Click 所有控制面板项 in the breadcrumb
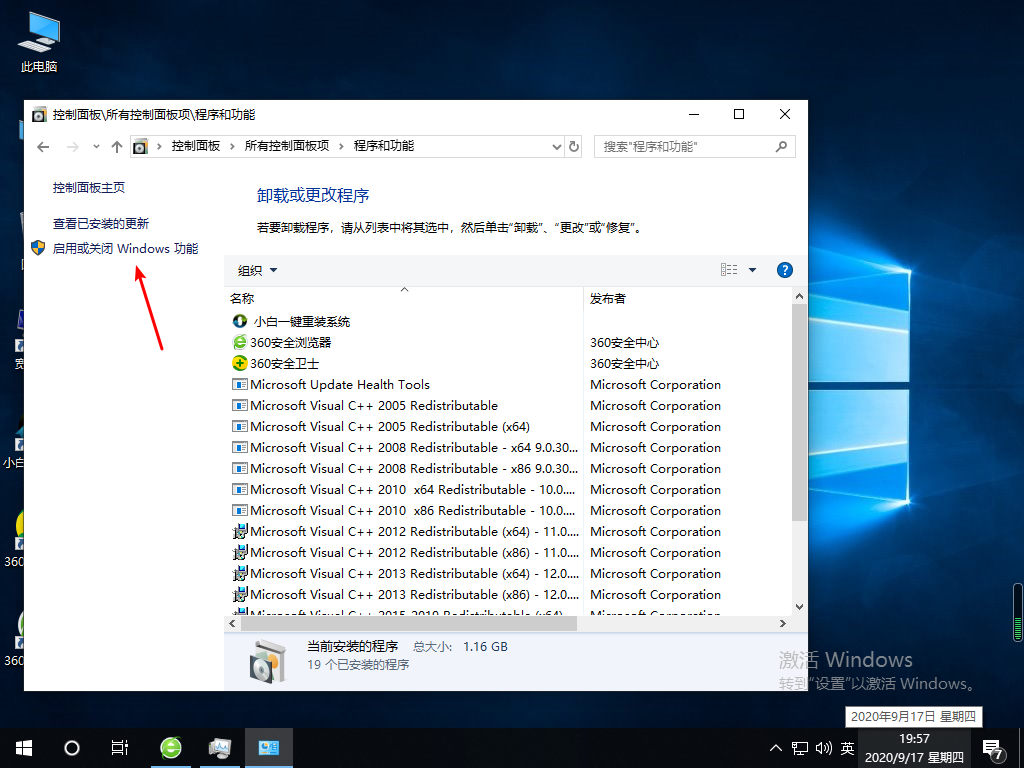Screen dimensions: 1024x768 click(287, 146)
